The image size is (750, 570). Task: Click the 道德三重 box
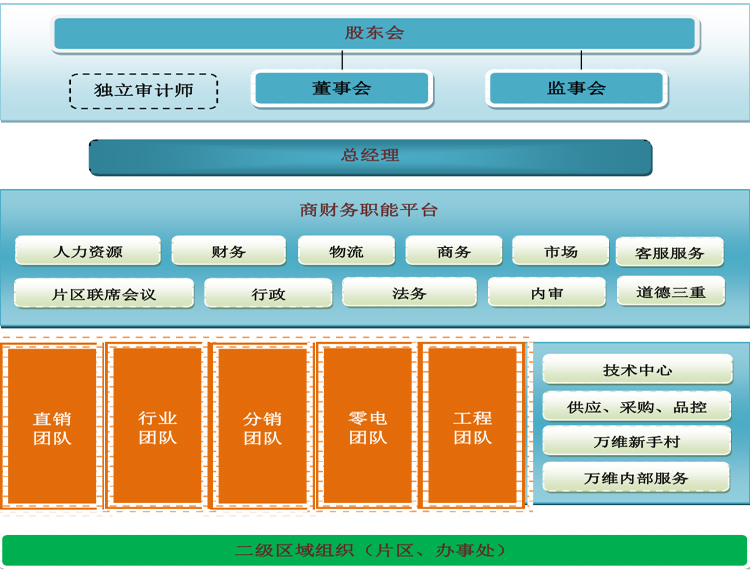669,292
